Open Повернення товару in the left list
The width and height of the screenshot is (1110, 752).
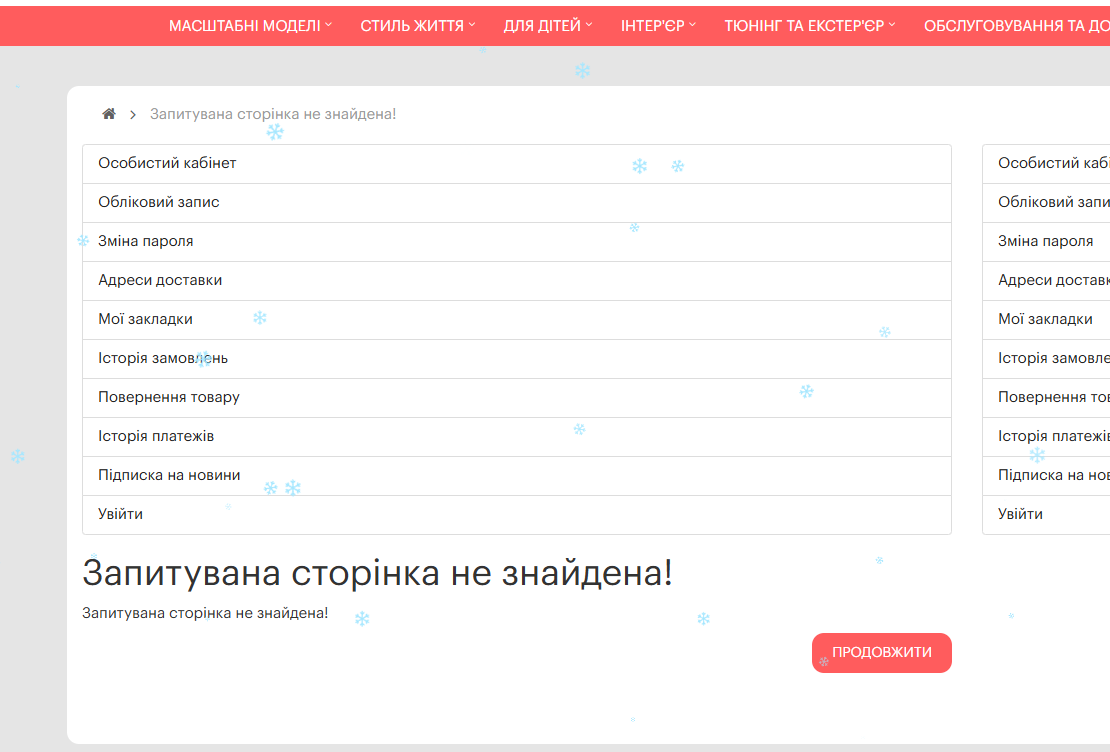pyautogui.click(x=517, y=397)
